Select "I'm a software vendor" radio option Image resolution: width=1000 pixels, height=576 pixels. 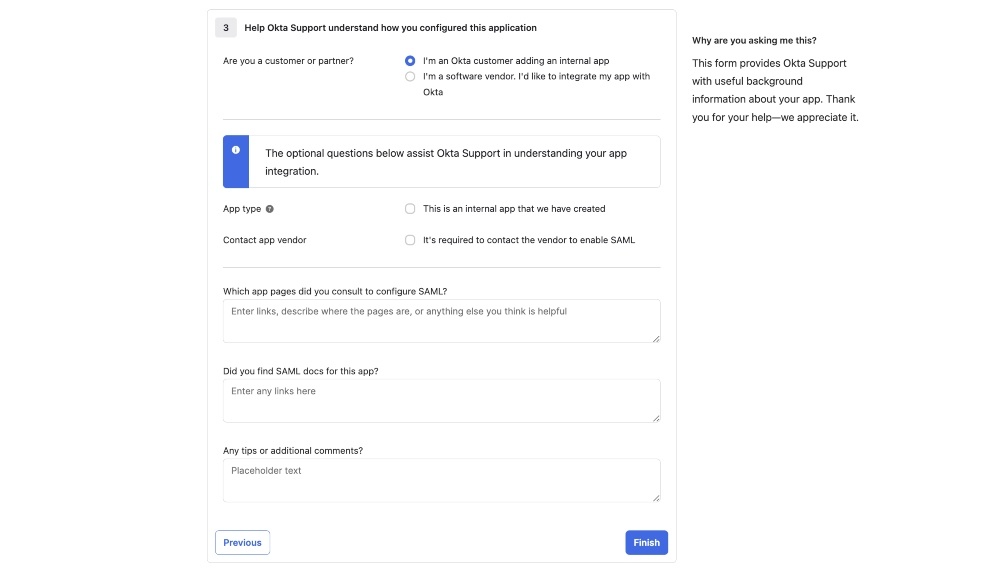click(410, 77)
